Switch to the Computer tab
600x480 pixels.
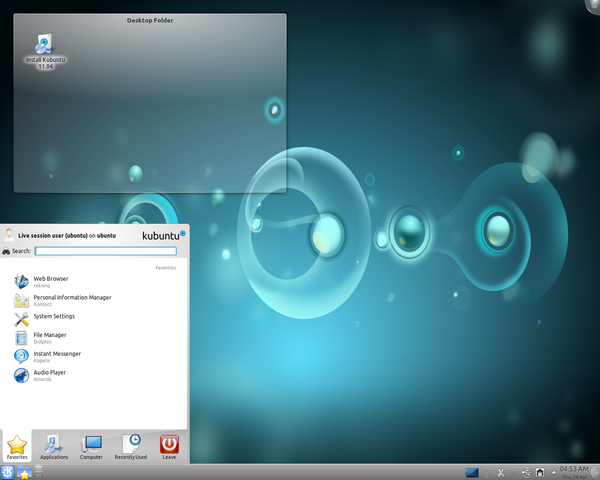click(x=92, y=446)
